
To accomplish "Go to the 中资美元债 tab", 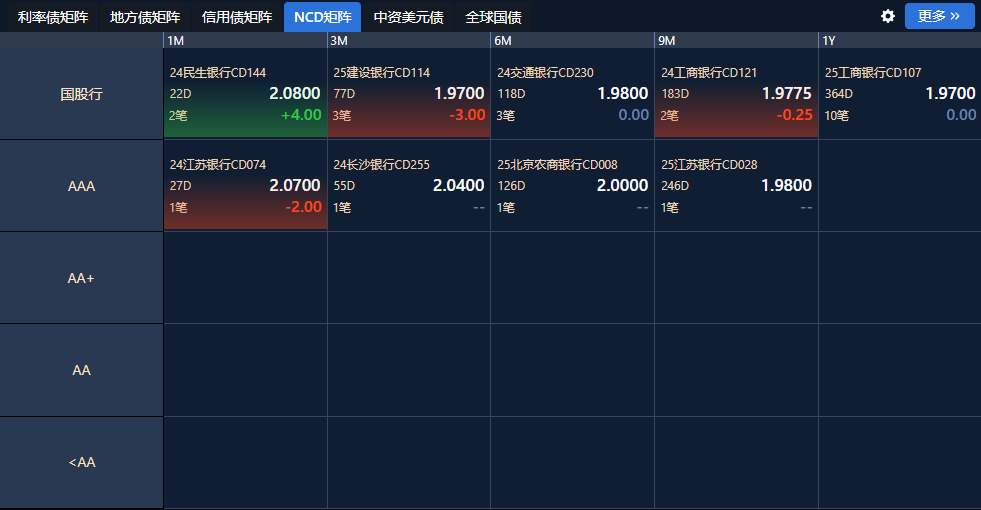I will [x=408, y=17].
